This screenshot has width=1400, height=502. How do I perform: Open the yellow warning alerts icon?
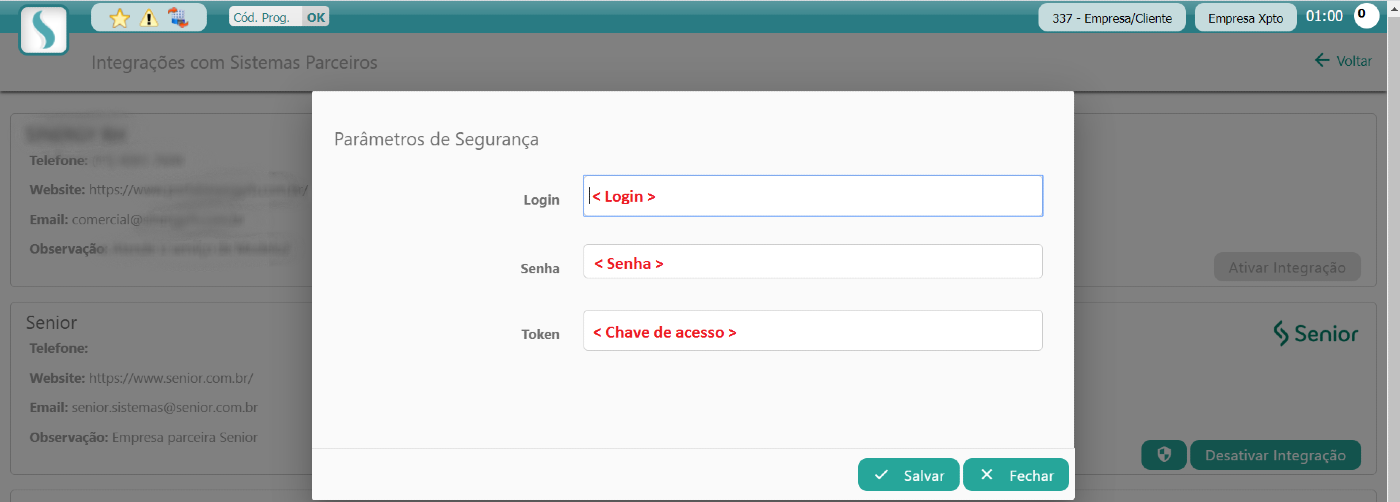click(x=149, y=17)
